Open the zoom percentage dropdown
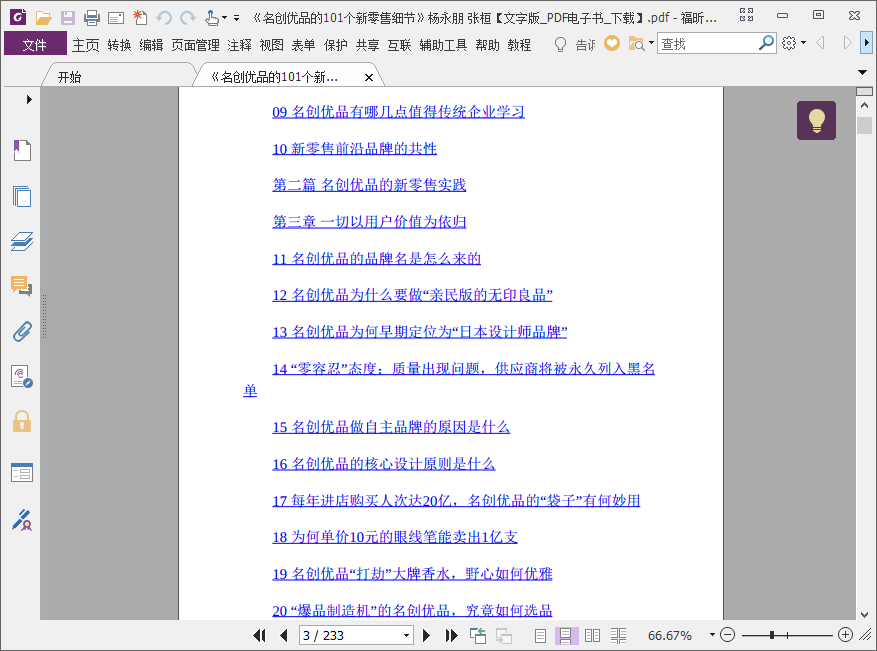877x651 pixels. 712,635
